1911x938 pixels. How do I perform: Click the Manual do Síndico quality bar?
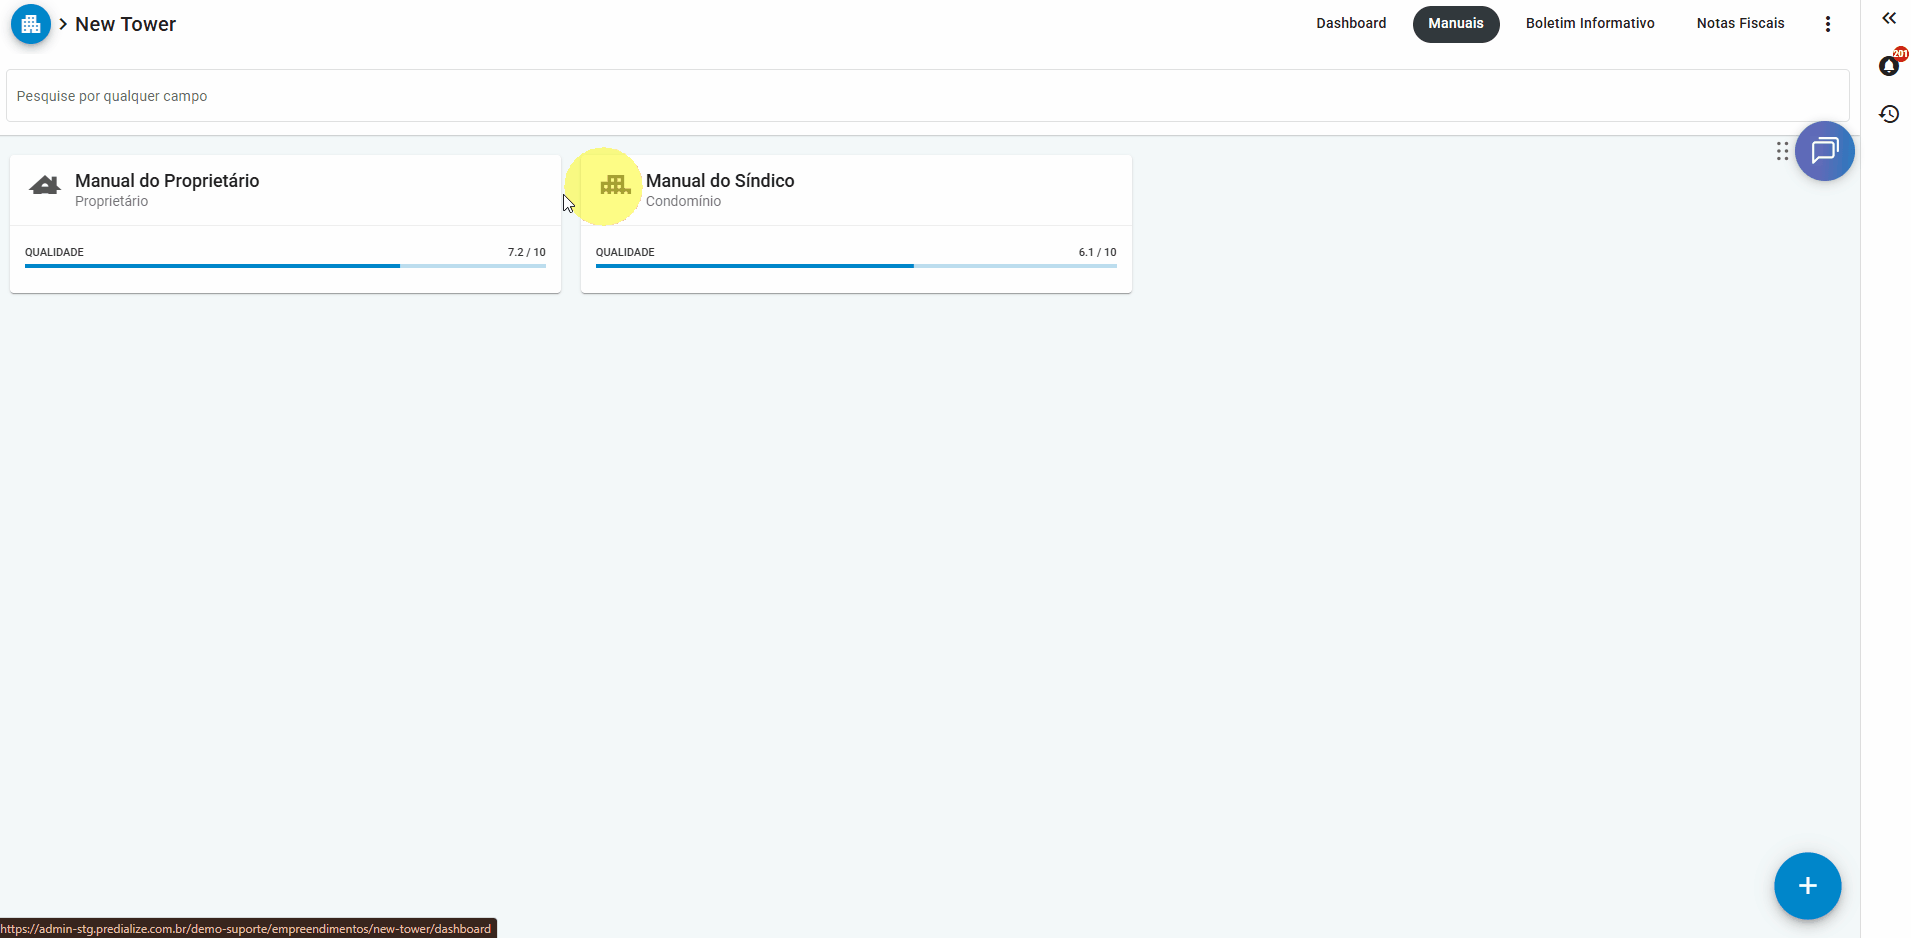coord(856,266)
